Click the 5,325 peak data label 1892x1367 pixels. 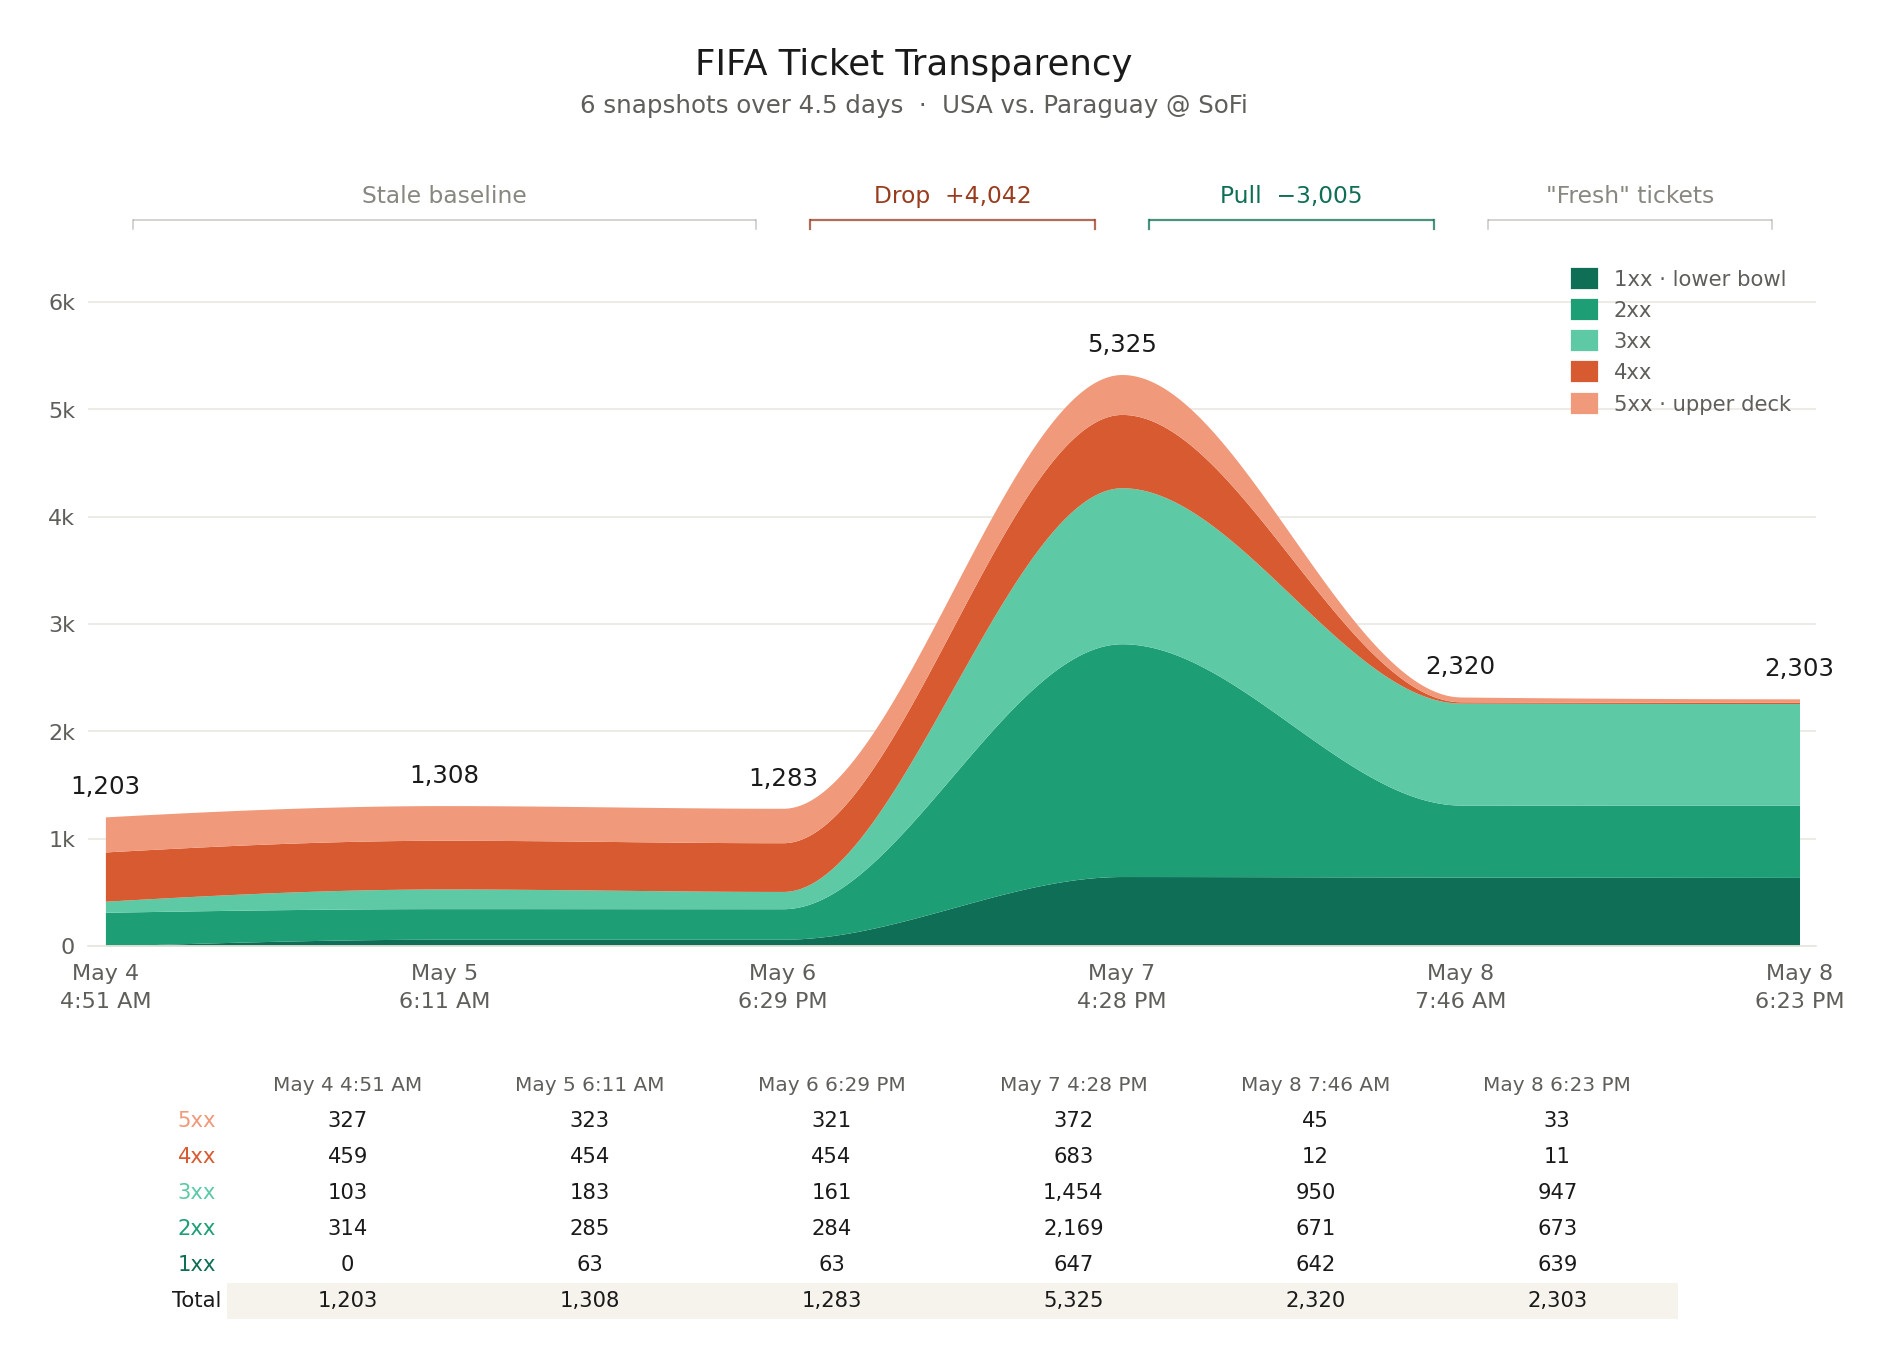tap(1122, 344)
